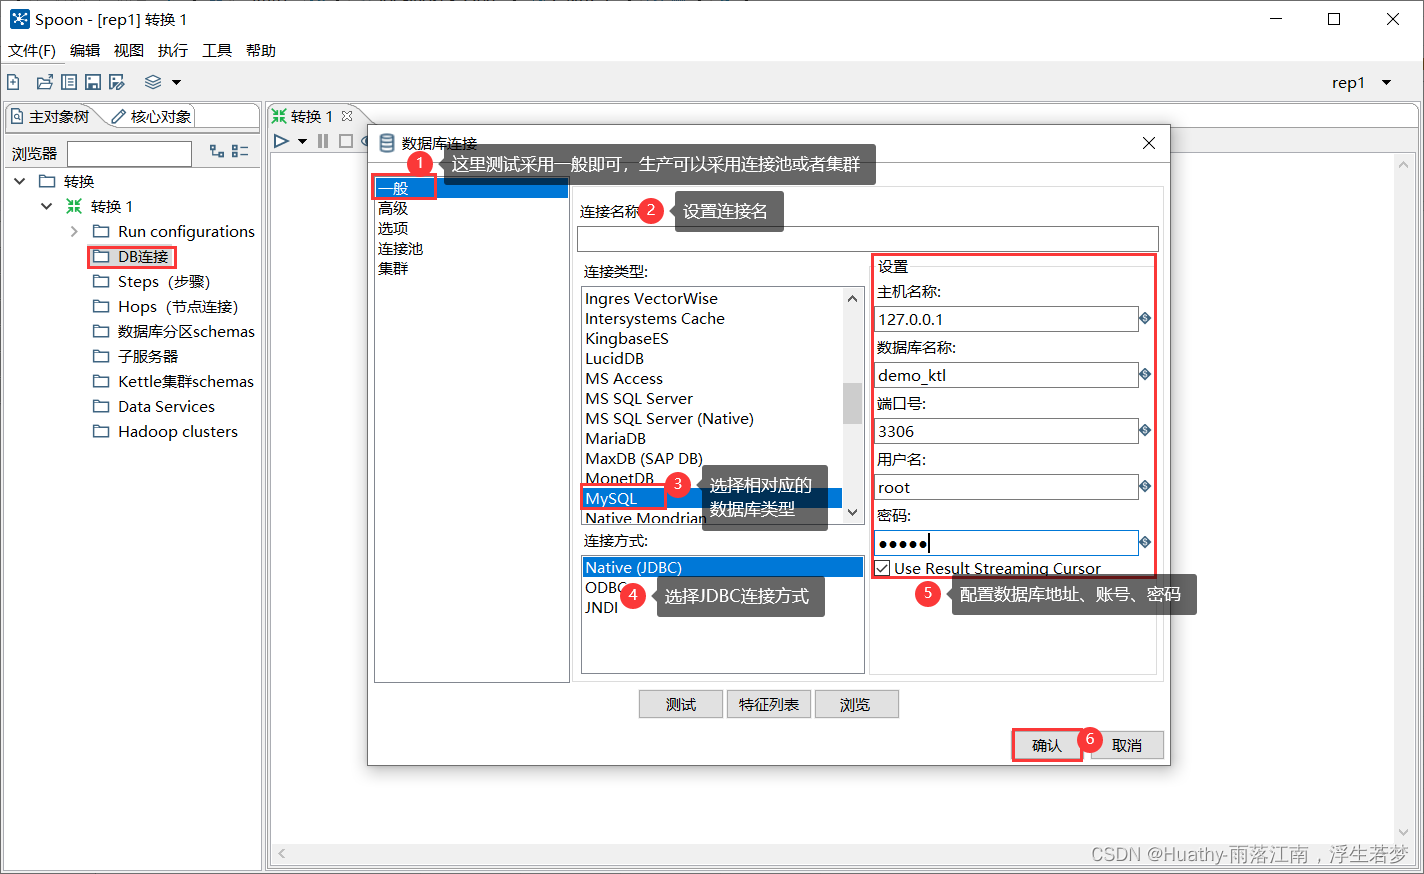This screenshot has height=874, width=1424.
Task: Click the variable icon beside the 端口号 field
Action: (1145, 430)
